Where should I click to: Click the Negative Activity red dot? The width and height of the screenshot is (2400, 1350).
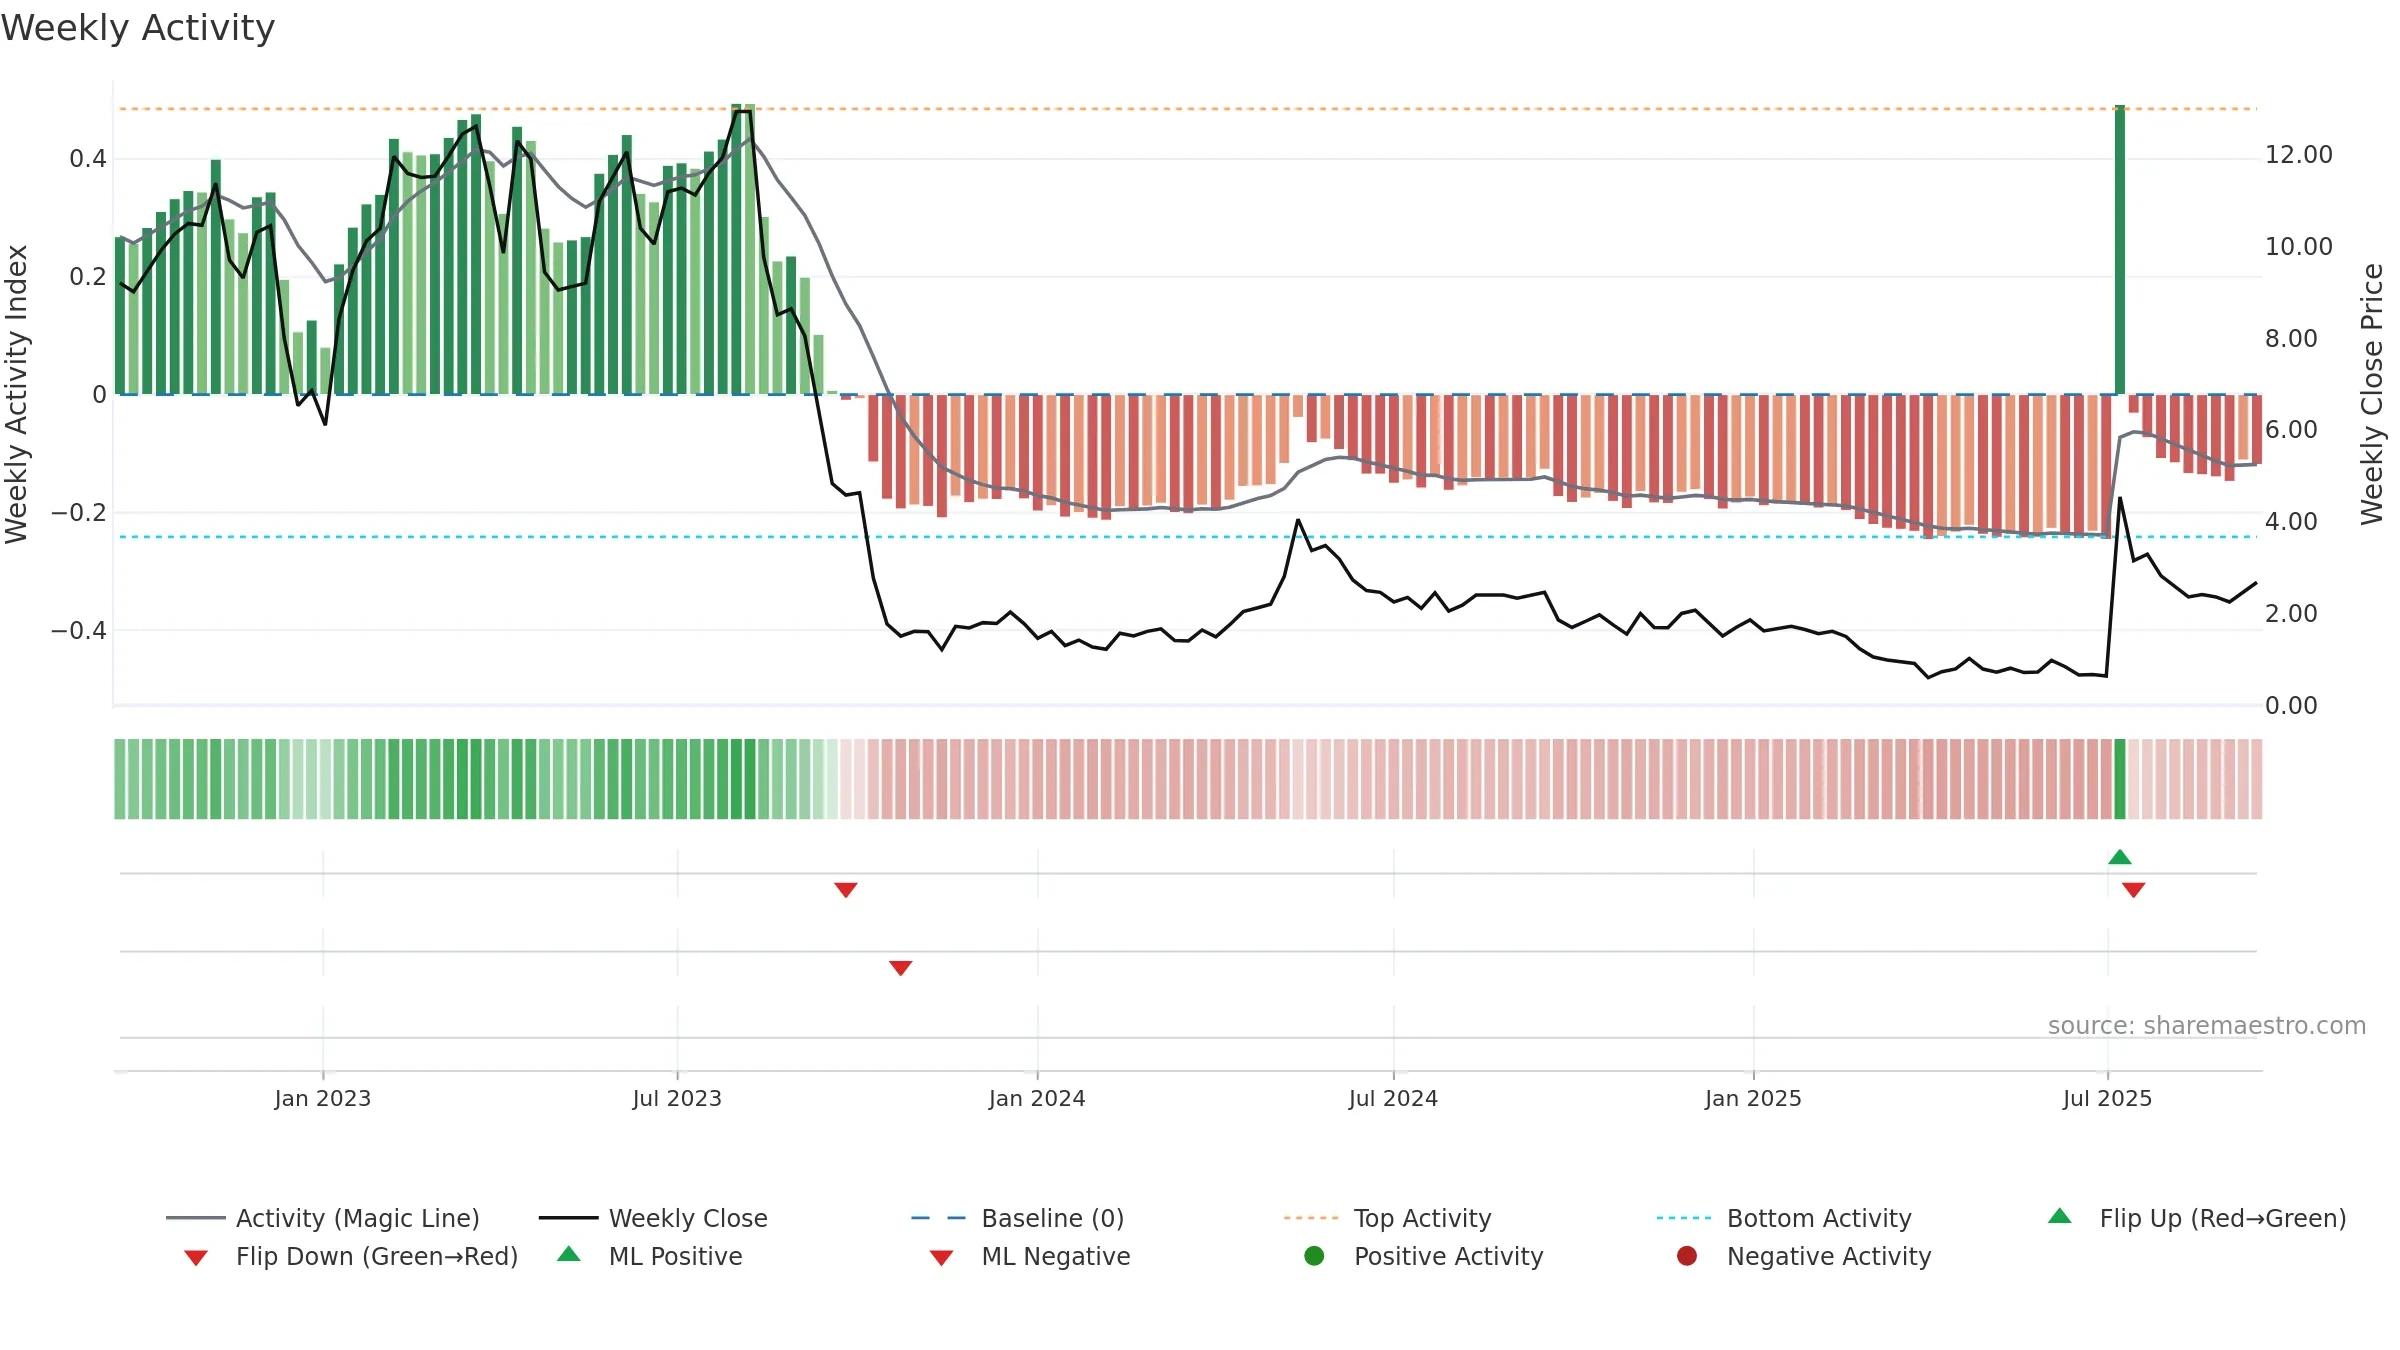point(1687,1256)
